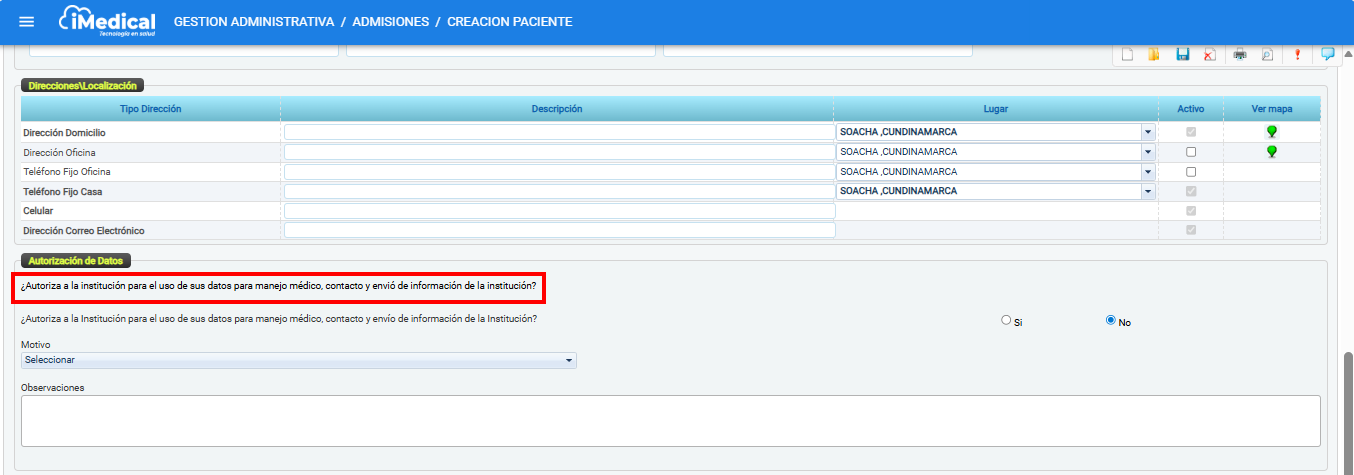Screen dimensions: 1354x475
Task: Click the delete document red X icon
Action: pyautogui.click(x=1210, y=55)
